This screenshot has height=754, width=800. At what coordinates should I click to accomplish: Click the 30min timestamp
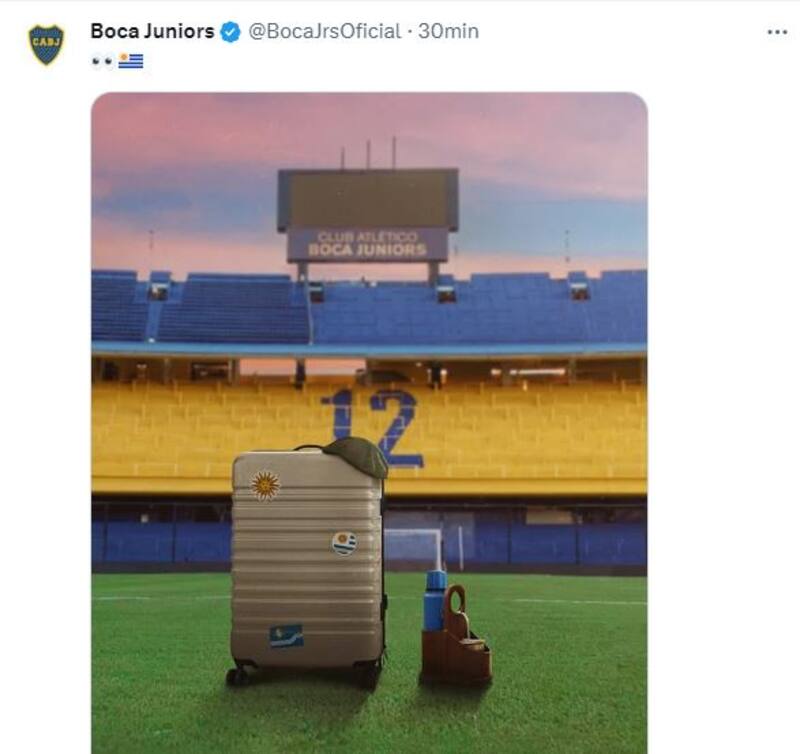point(448,32)
